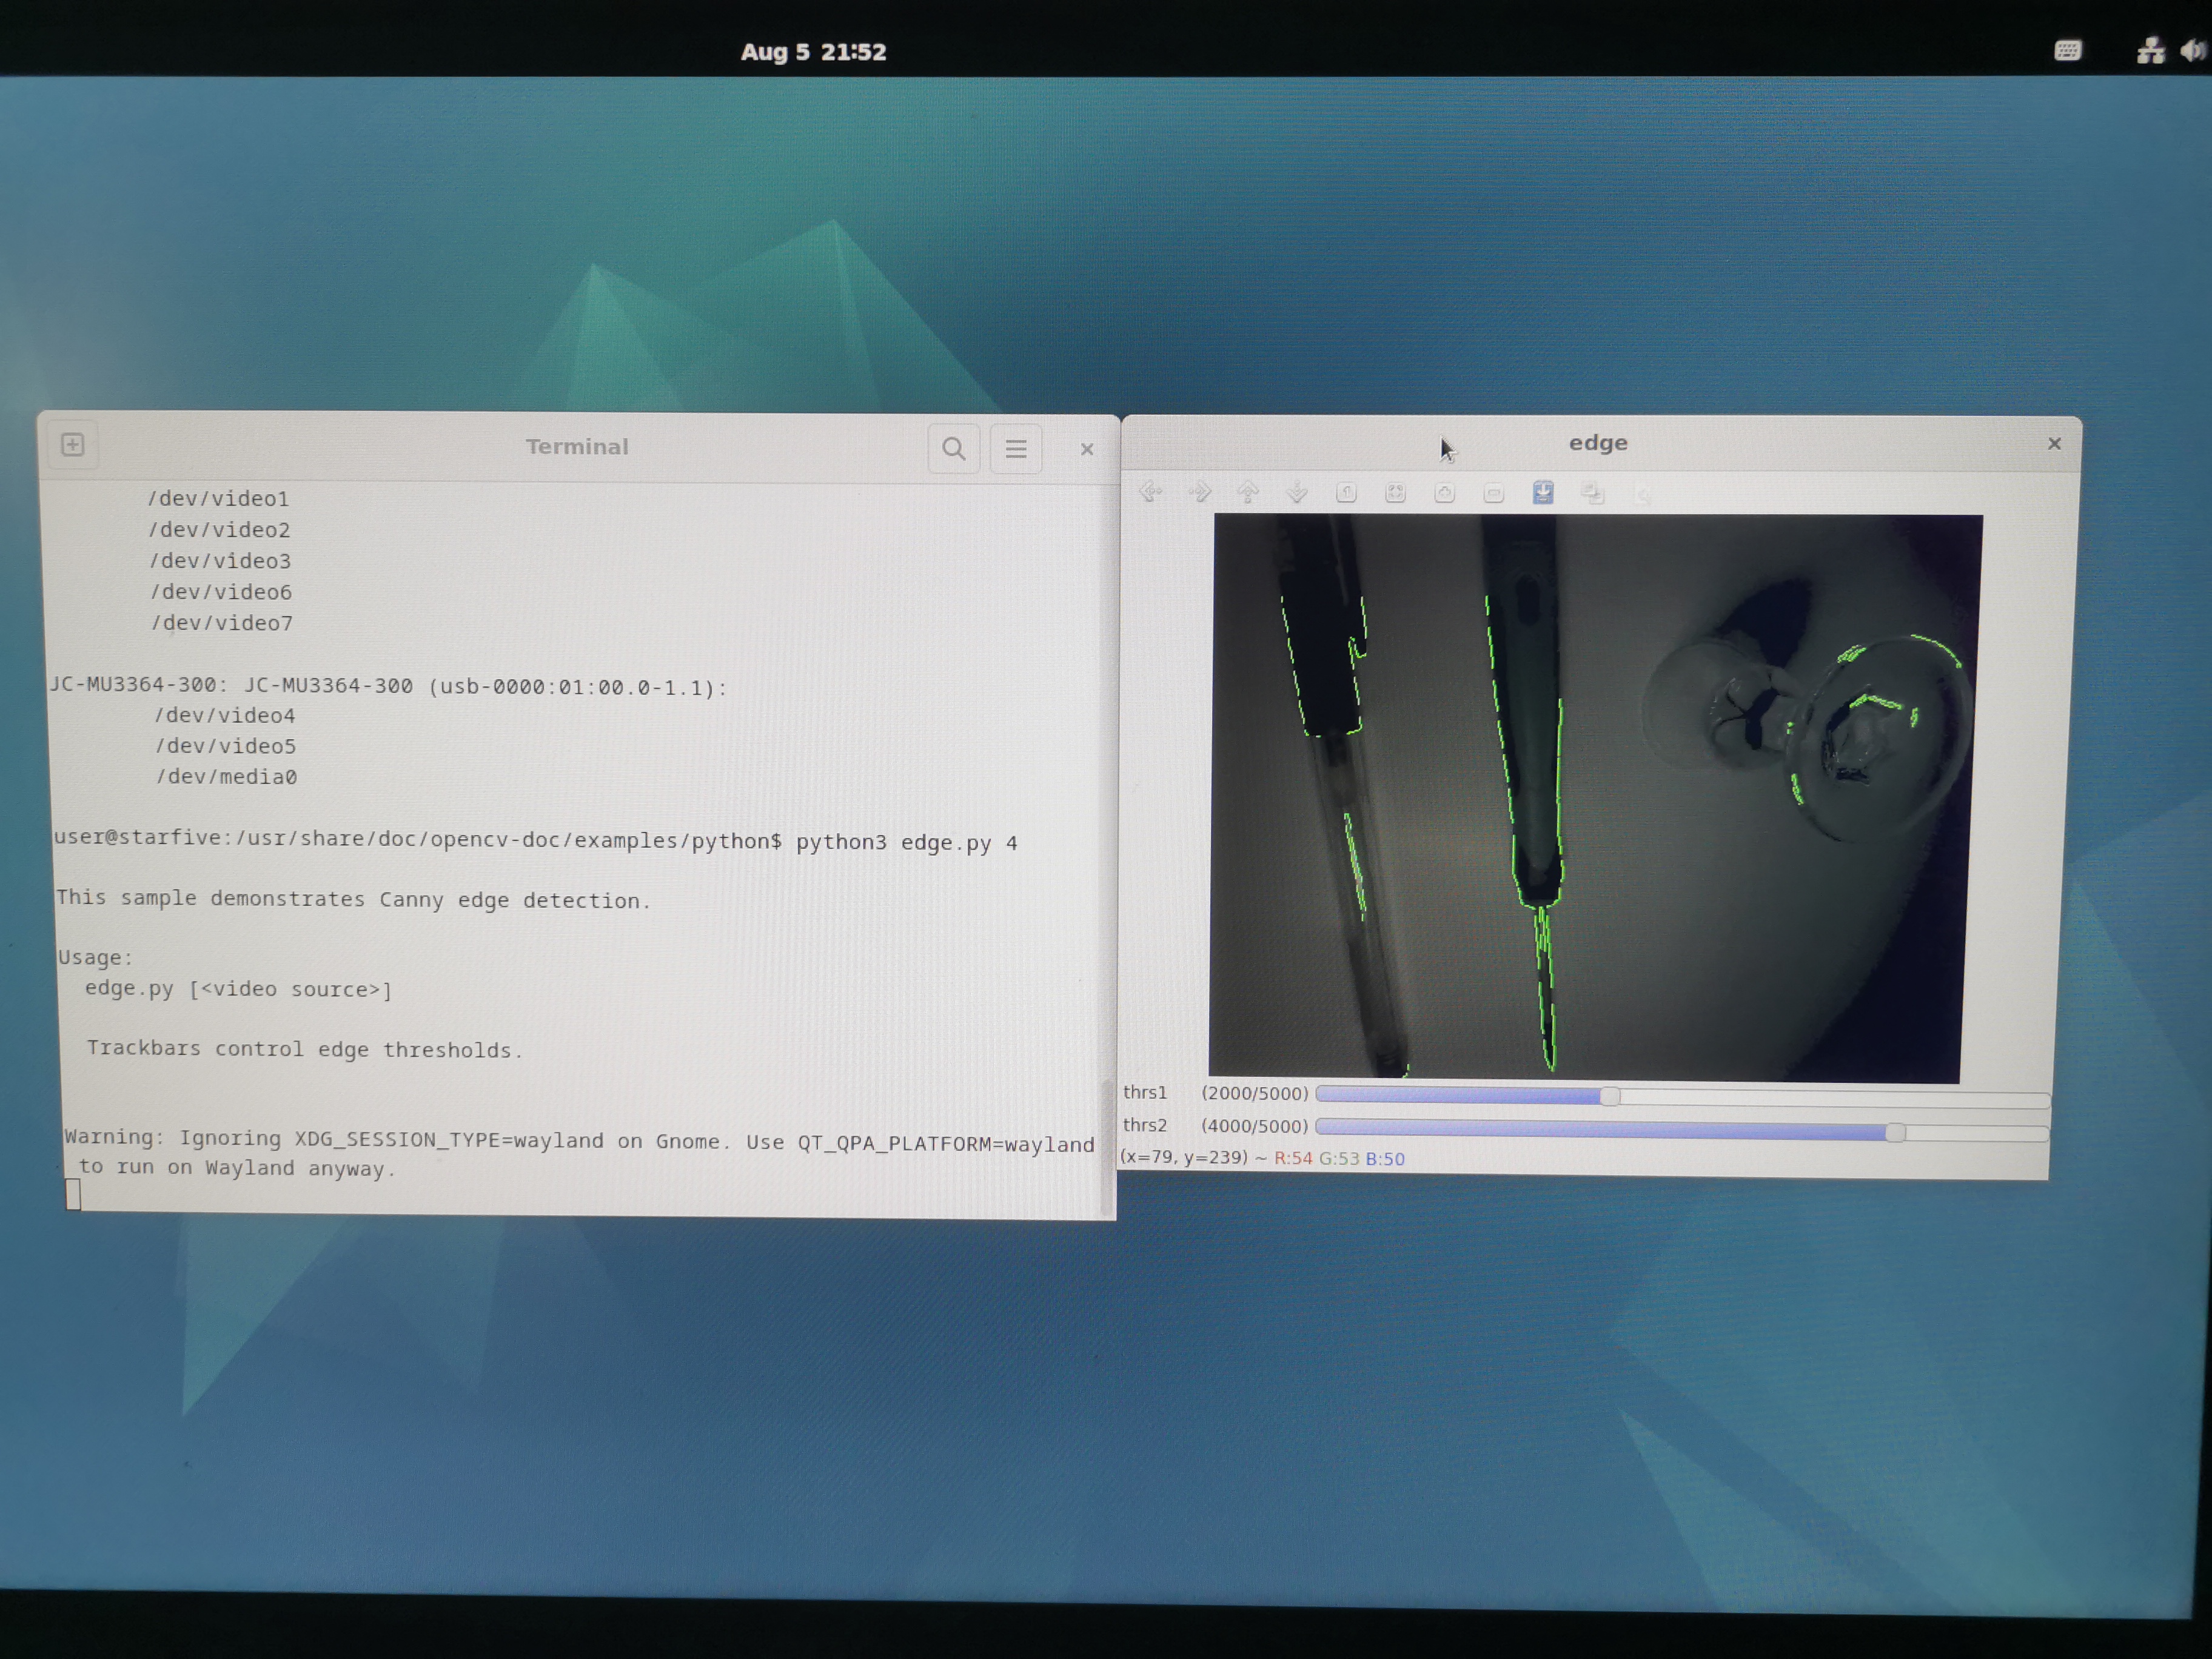Pan the edge image up
The height and width of the screenshot is (1659, 2212).
click(x=1248, y=492)
